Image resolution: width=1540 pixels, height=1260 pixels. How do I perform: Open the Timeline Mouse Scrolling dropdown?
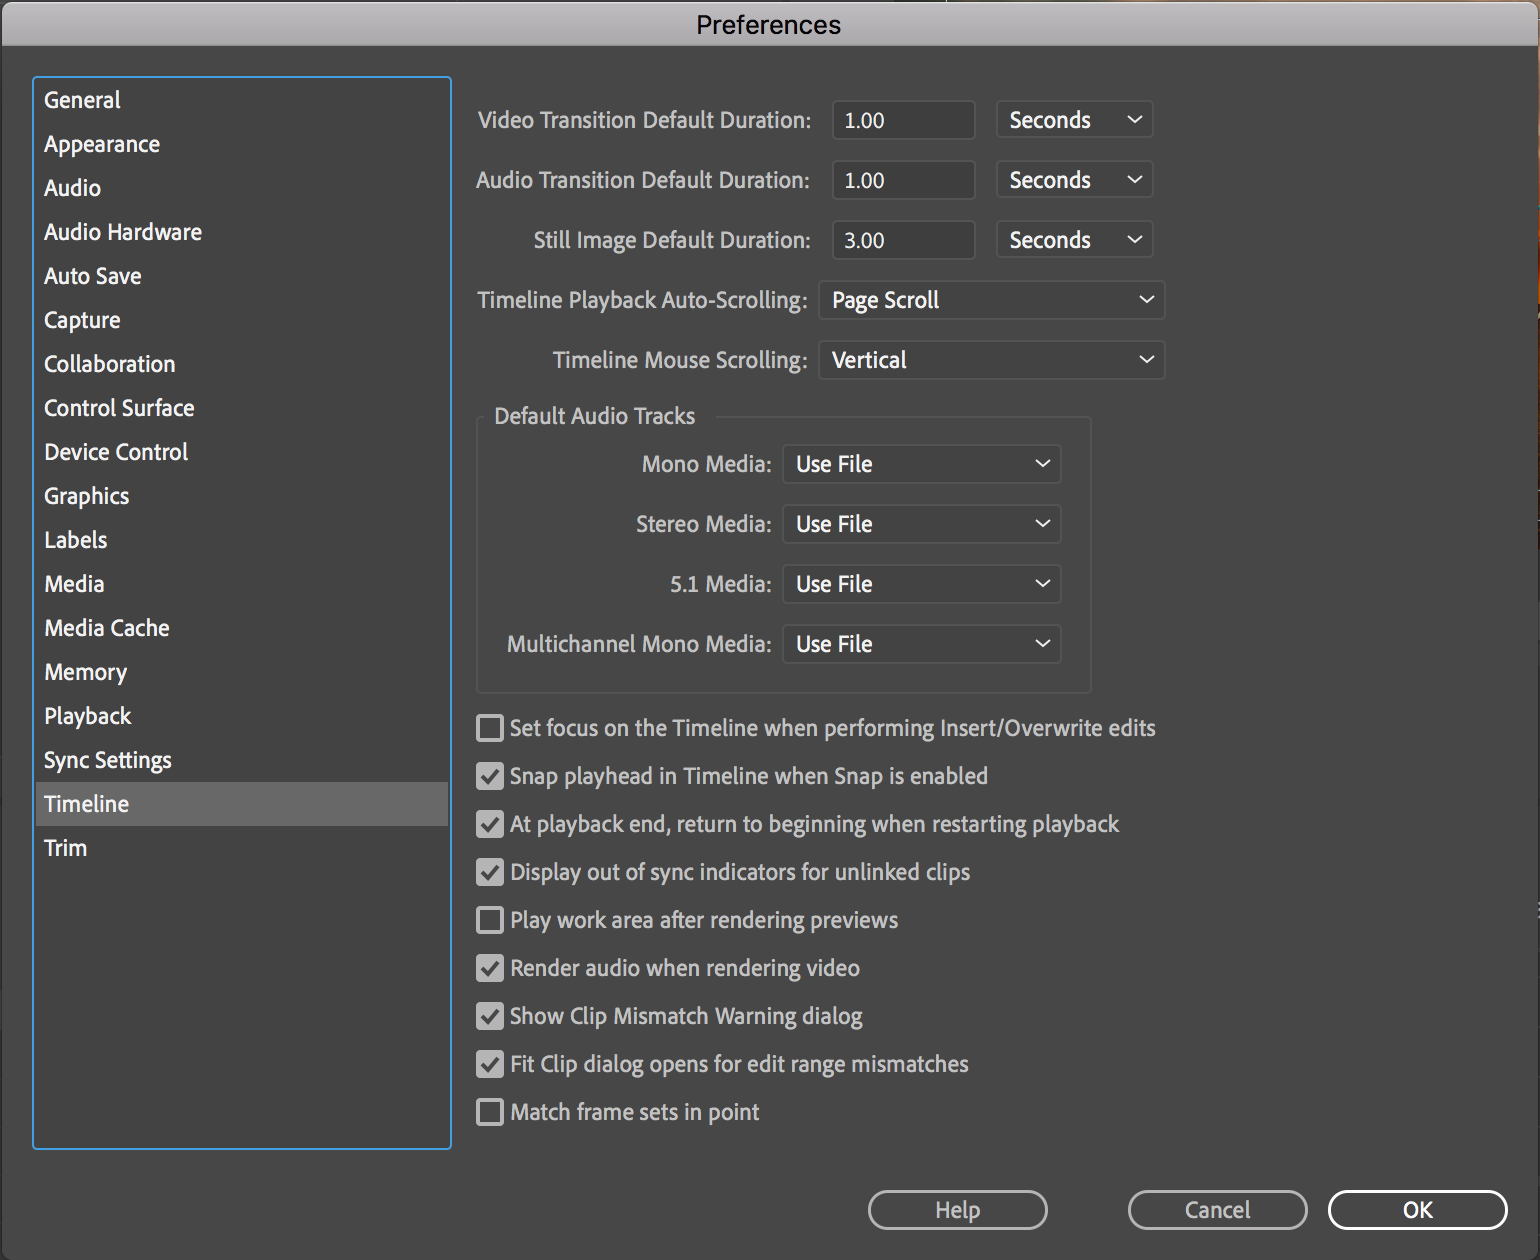click(x=990, y=360)
